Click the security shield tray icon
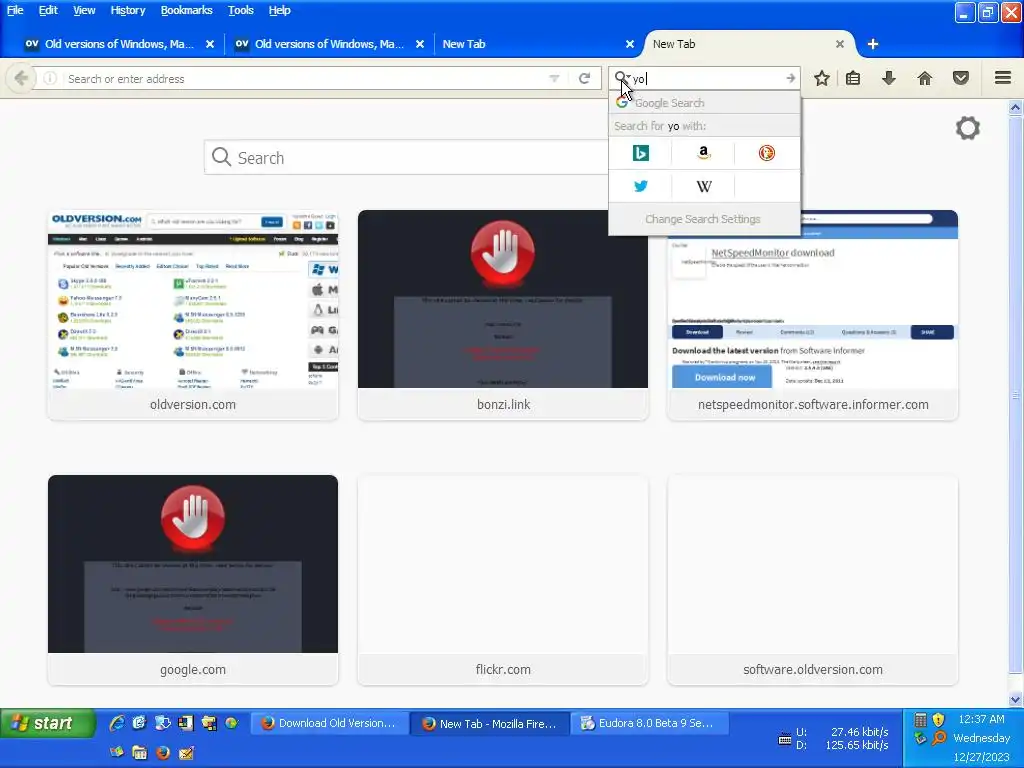 938,720
